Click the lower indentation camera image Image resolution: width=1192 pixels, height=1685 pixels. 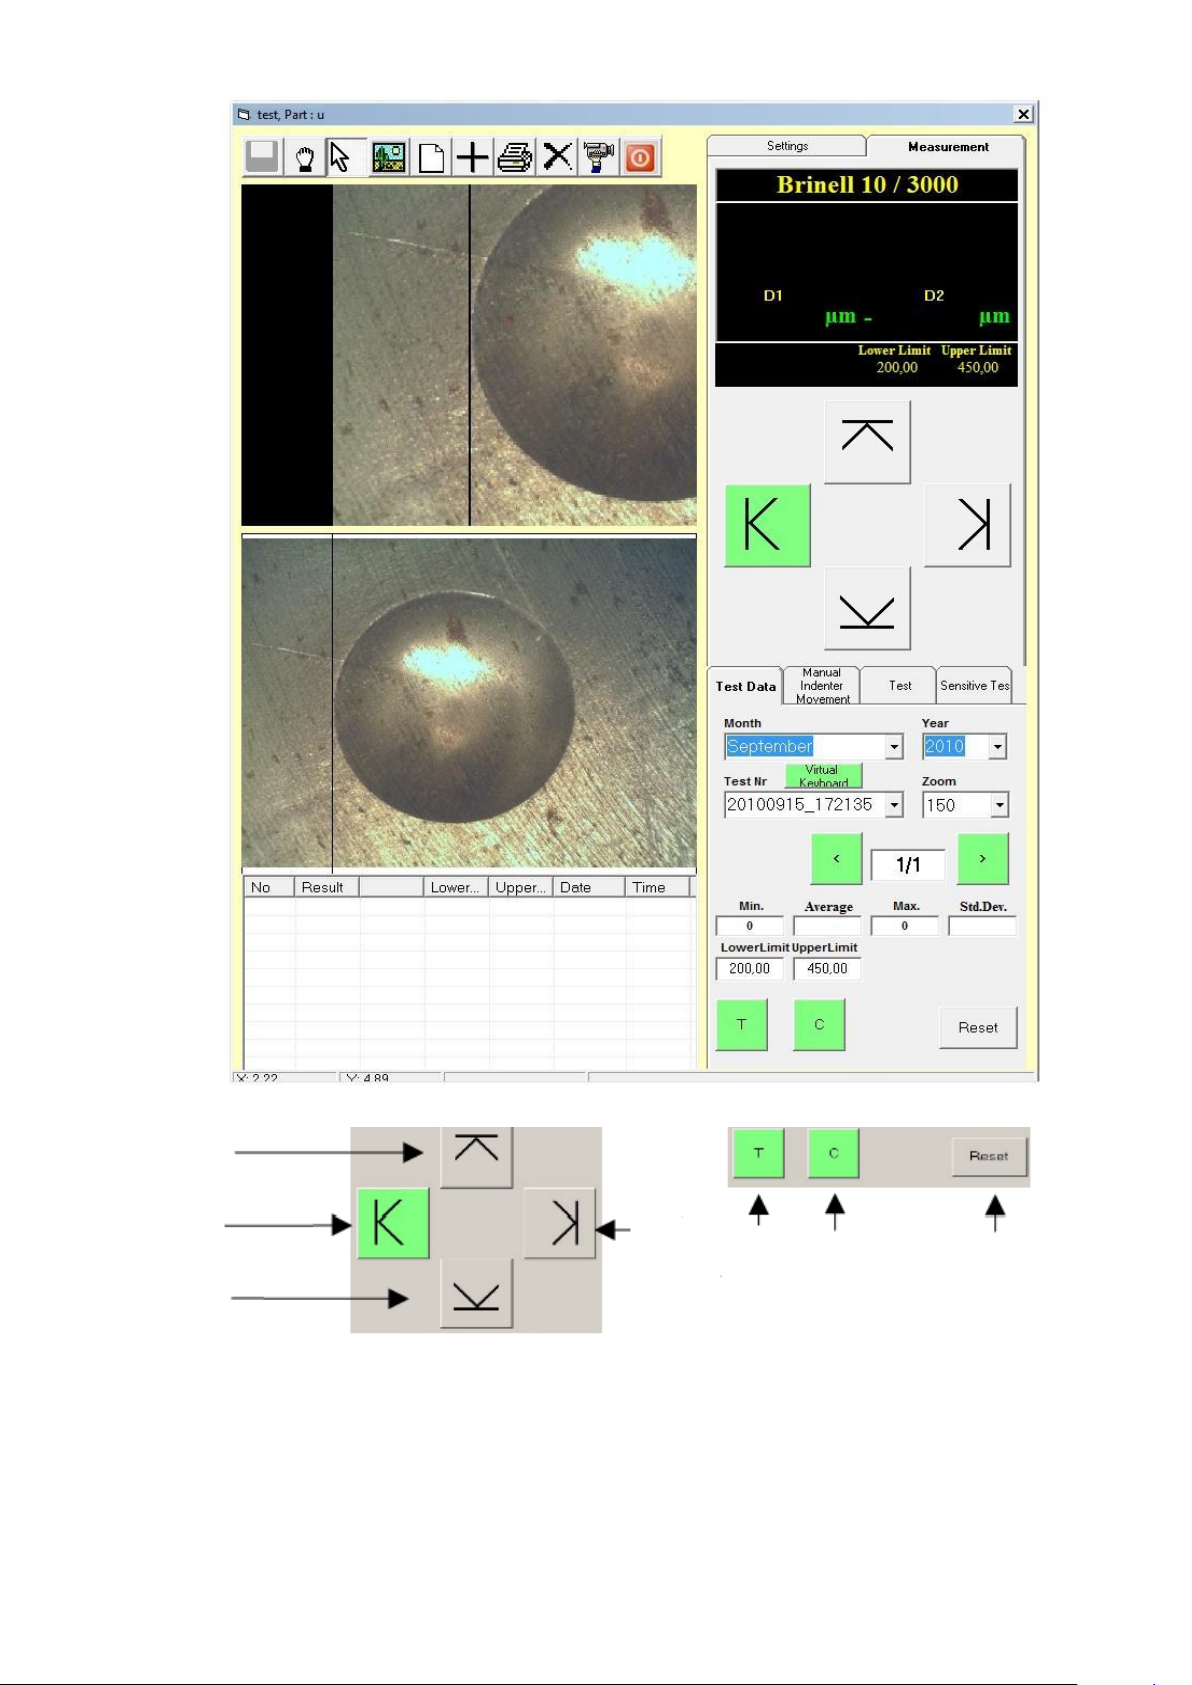(469, 705)
